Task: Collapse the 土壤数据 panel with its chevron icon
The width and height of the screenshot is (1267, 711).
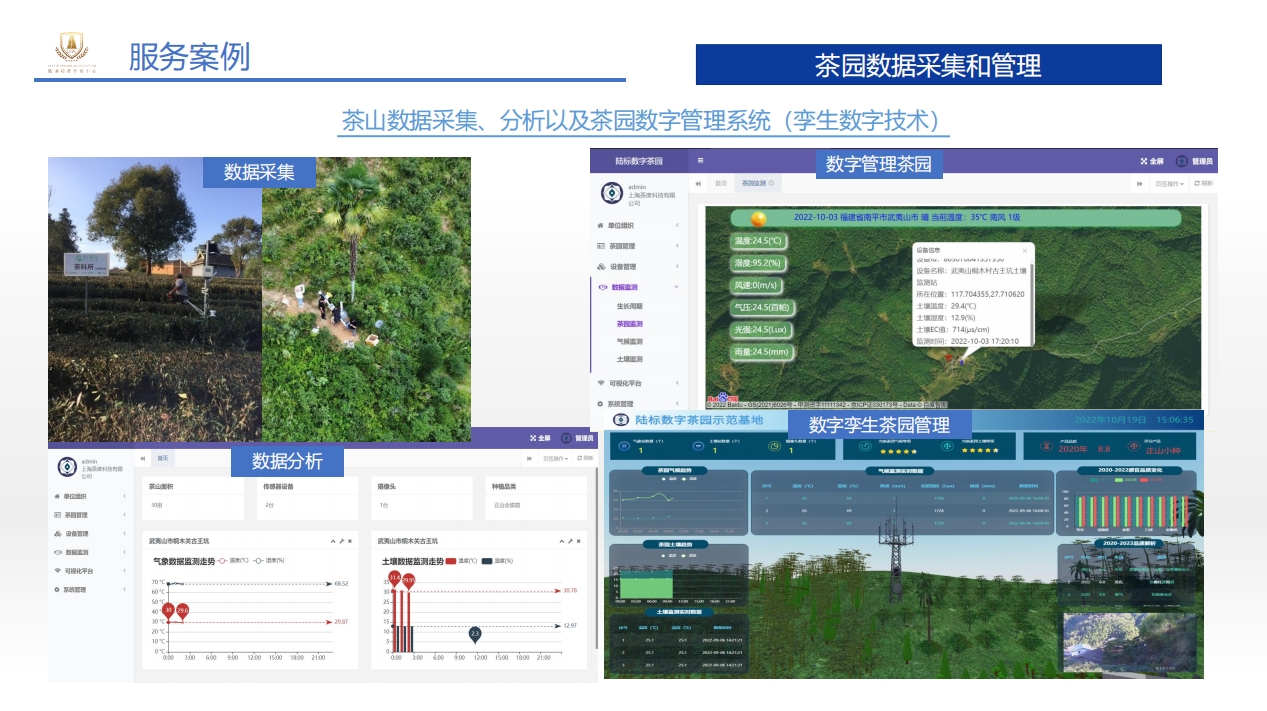Action: tap(561, 541)
